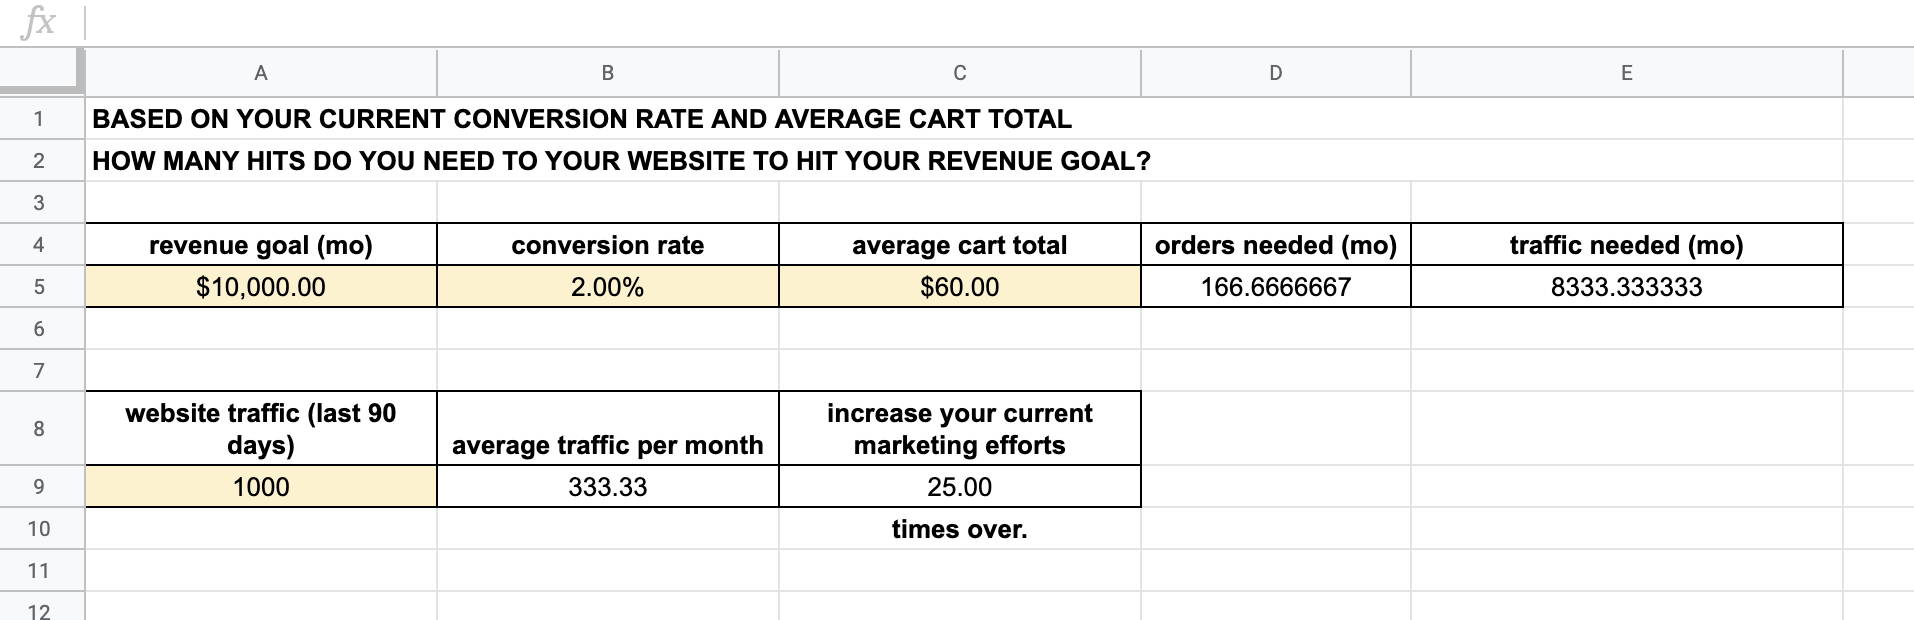This screenshot has width=1914, height=620.
Task: Click the fx function icon
Action: (38, 21)
